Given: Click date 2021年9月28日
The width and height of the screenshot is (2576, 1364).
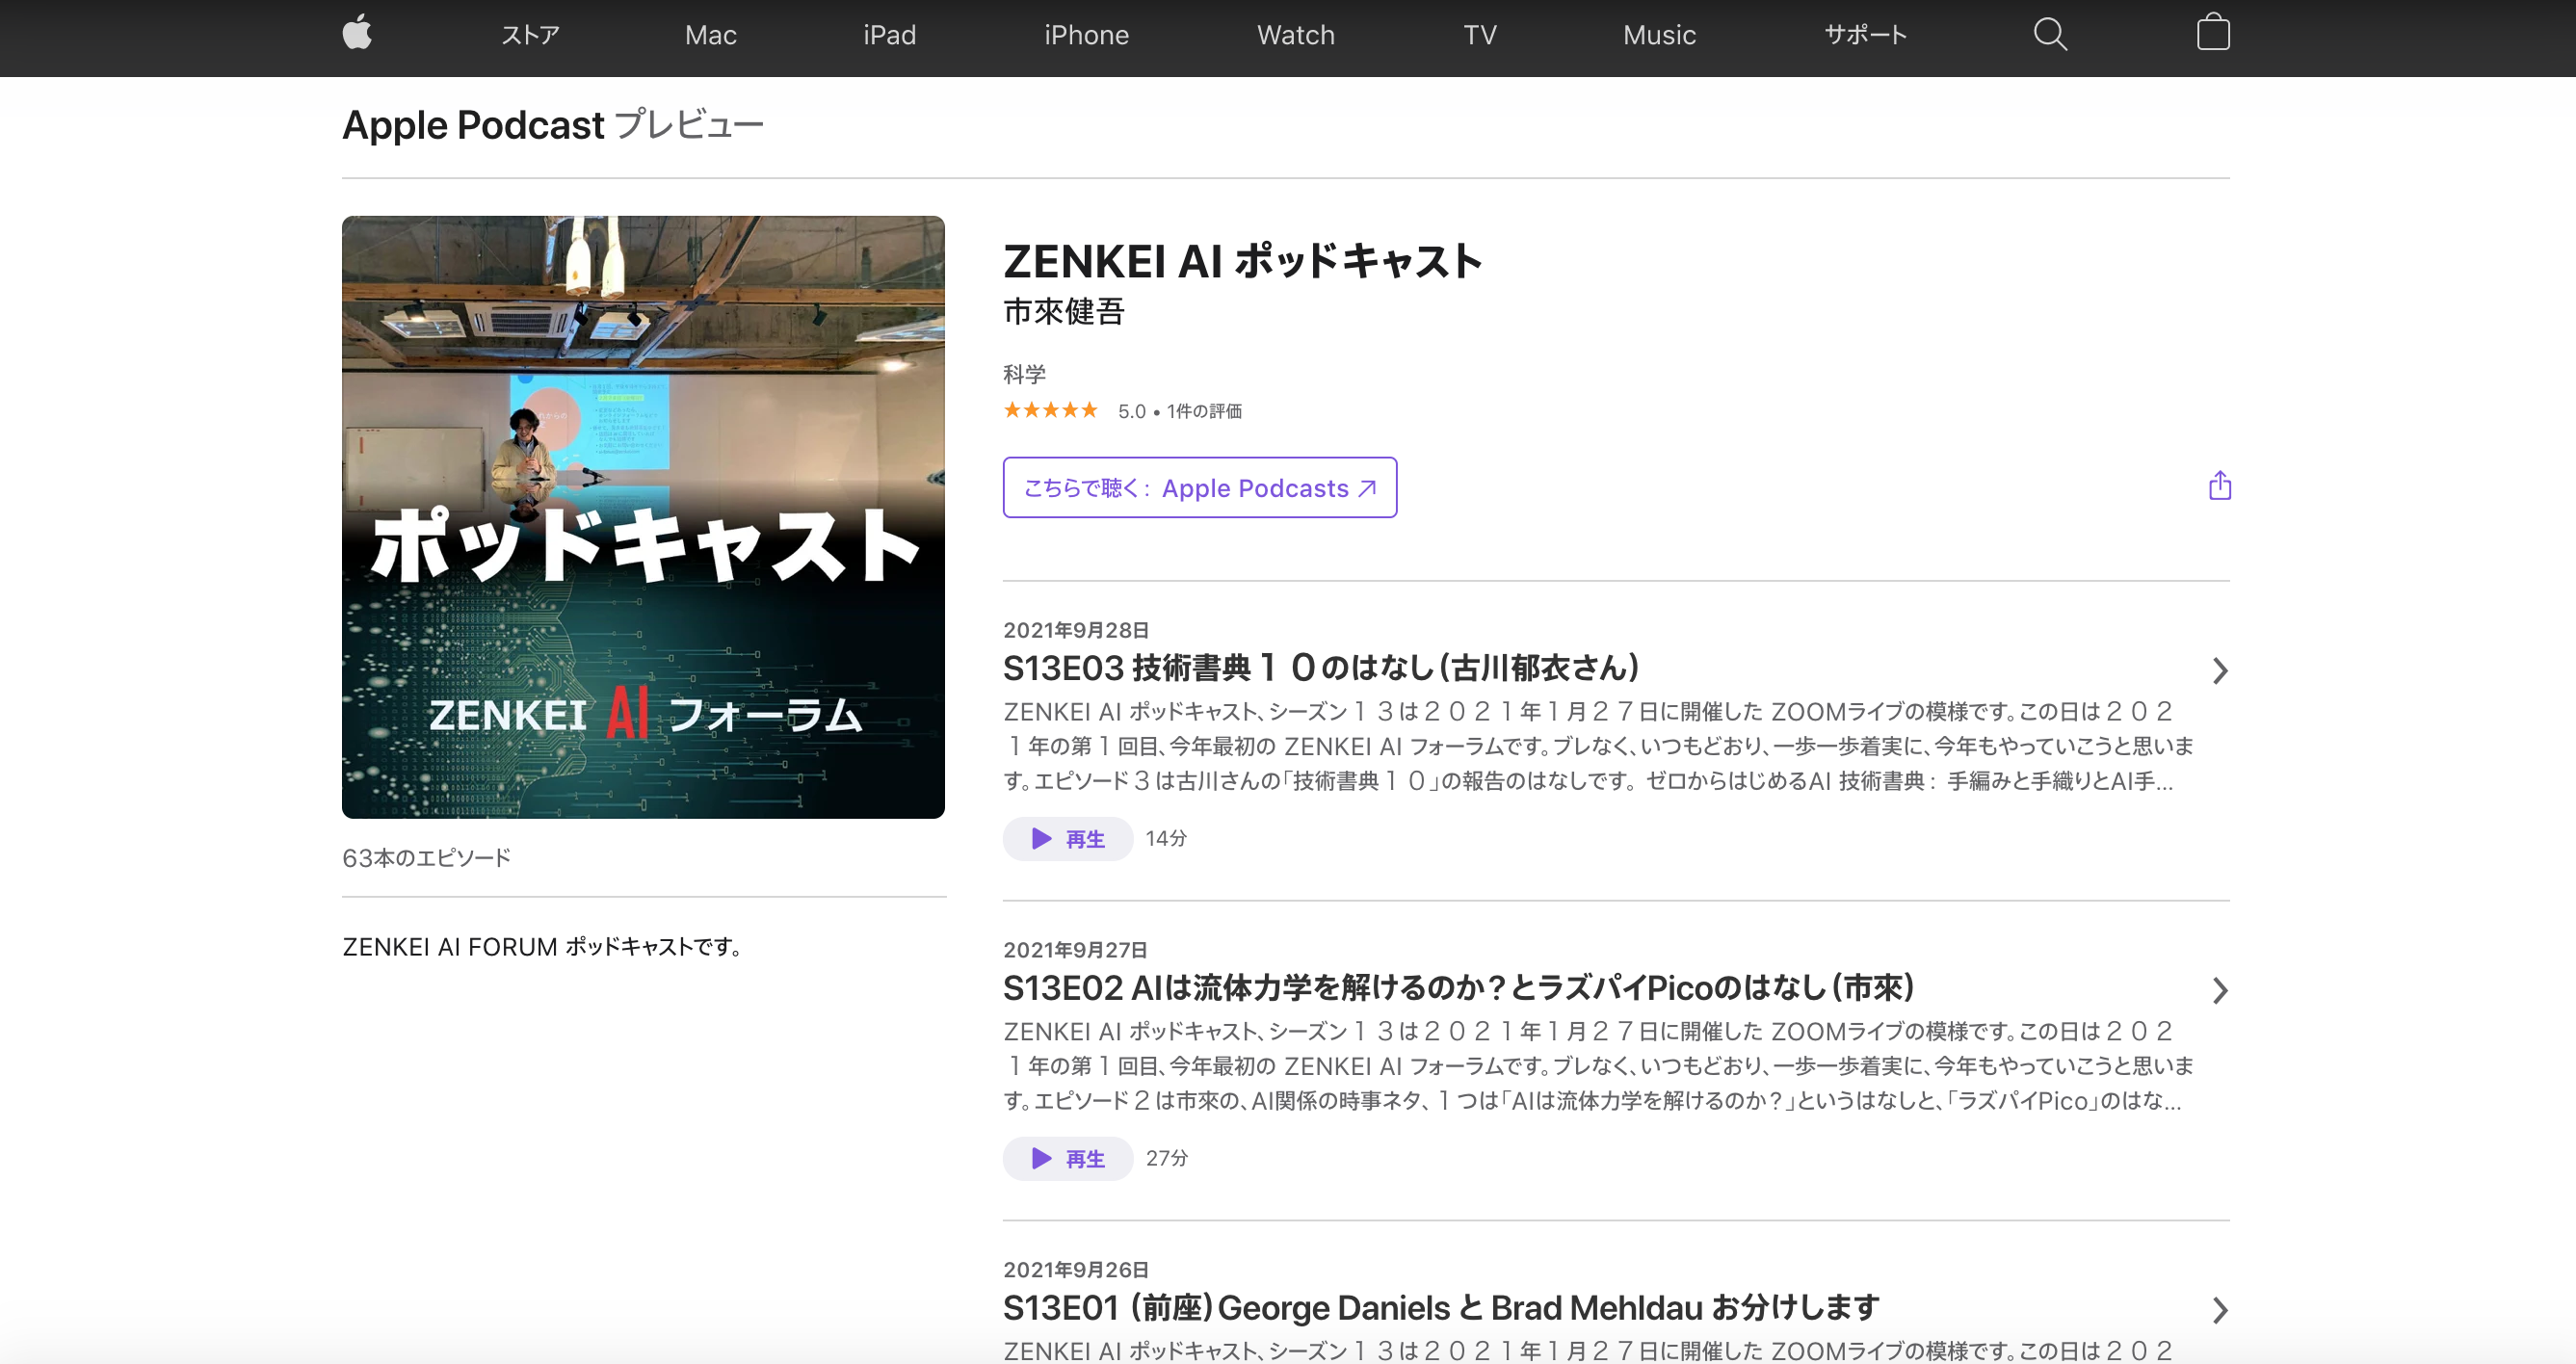Looking at the screenshot, I should (x=1076, y=630).
